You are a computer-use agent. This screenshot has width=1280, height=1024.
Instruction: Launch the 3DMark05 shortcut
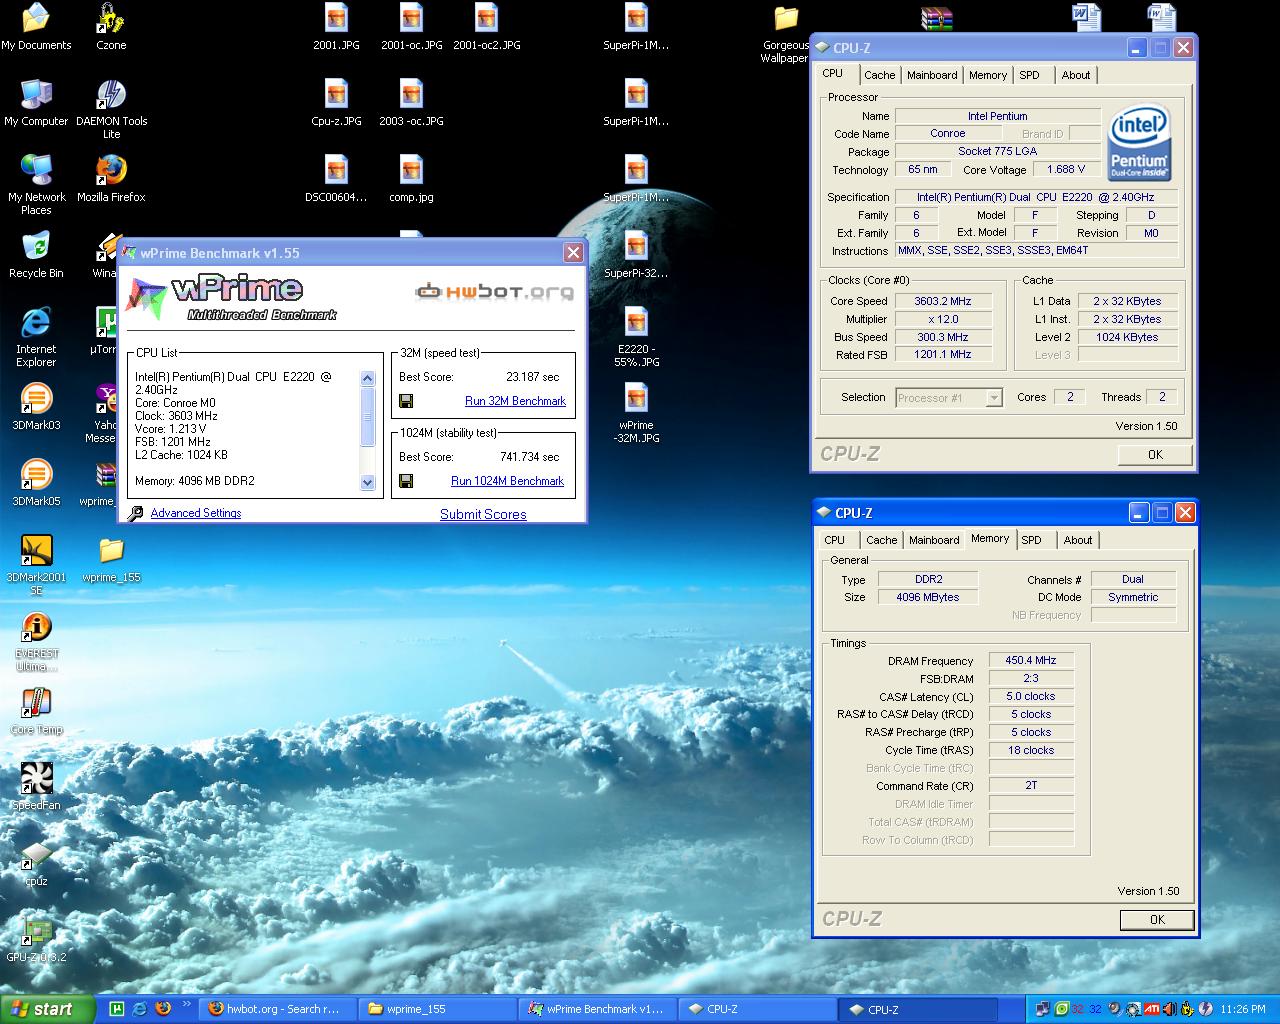[x=36, y=482]
